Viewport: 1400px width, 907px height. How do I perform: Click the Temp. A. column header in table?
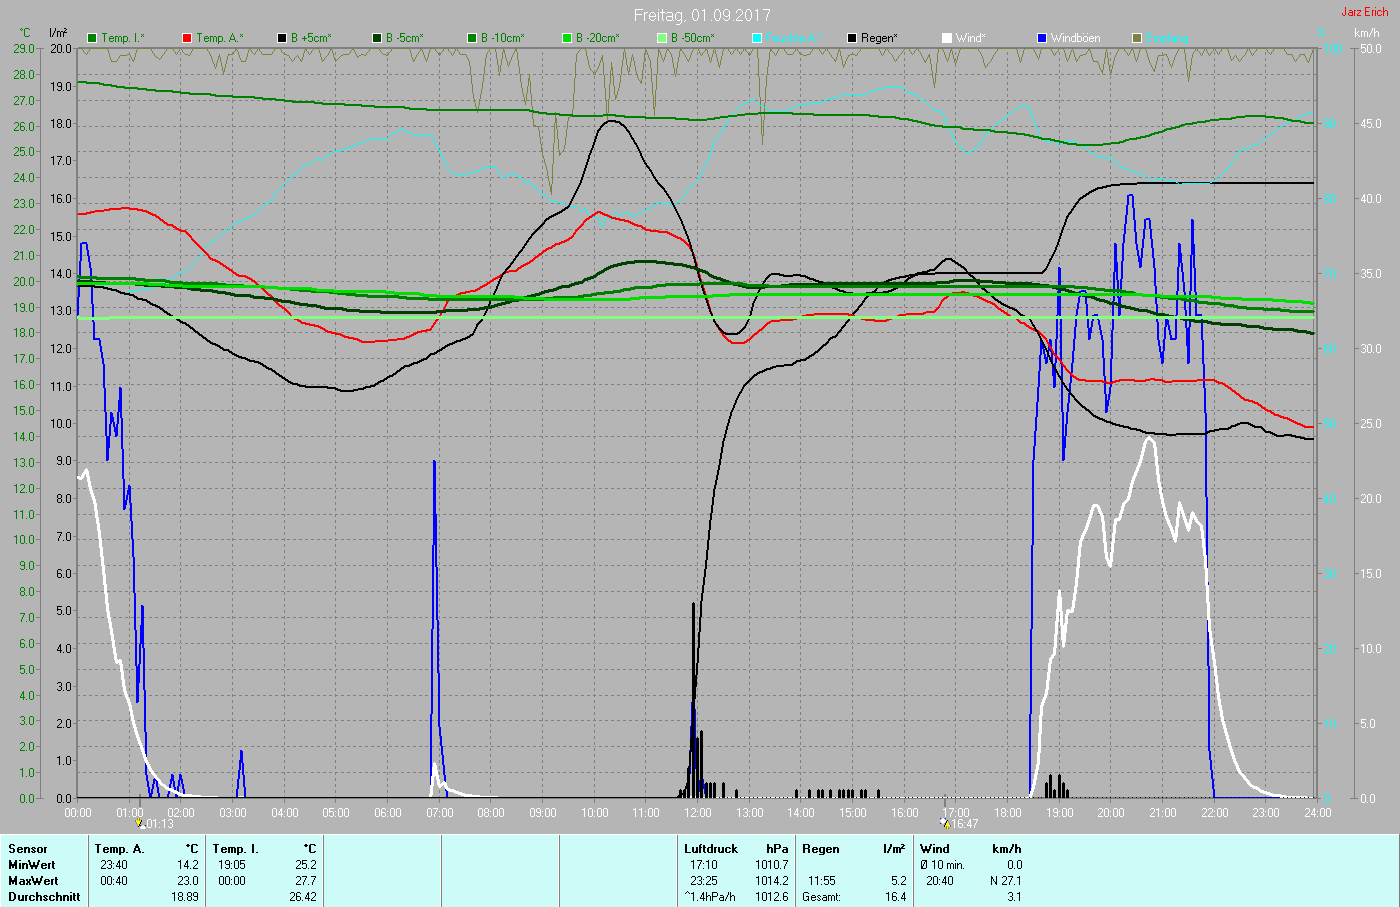[120, 849]
